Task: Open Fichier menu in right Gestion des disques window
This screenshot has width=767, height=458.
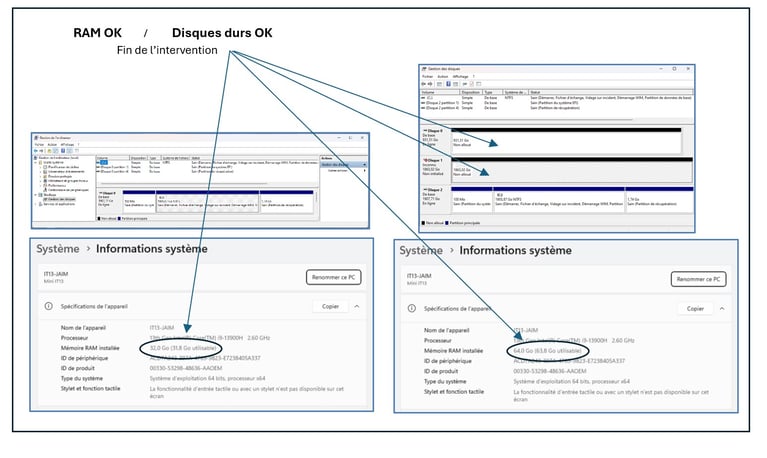Action: (x=428, y=76)
